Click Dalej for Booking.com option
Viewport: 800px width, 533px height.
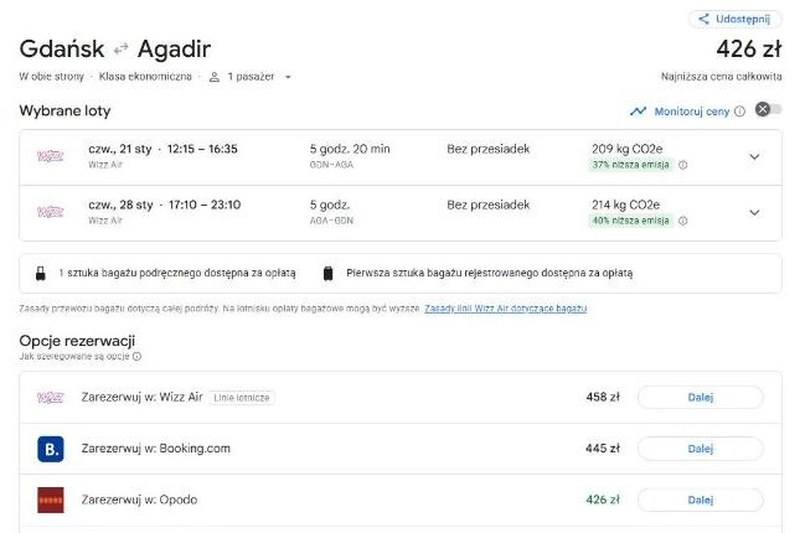point(701,449)
